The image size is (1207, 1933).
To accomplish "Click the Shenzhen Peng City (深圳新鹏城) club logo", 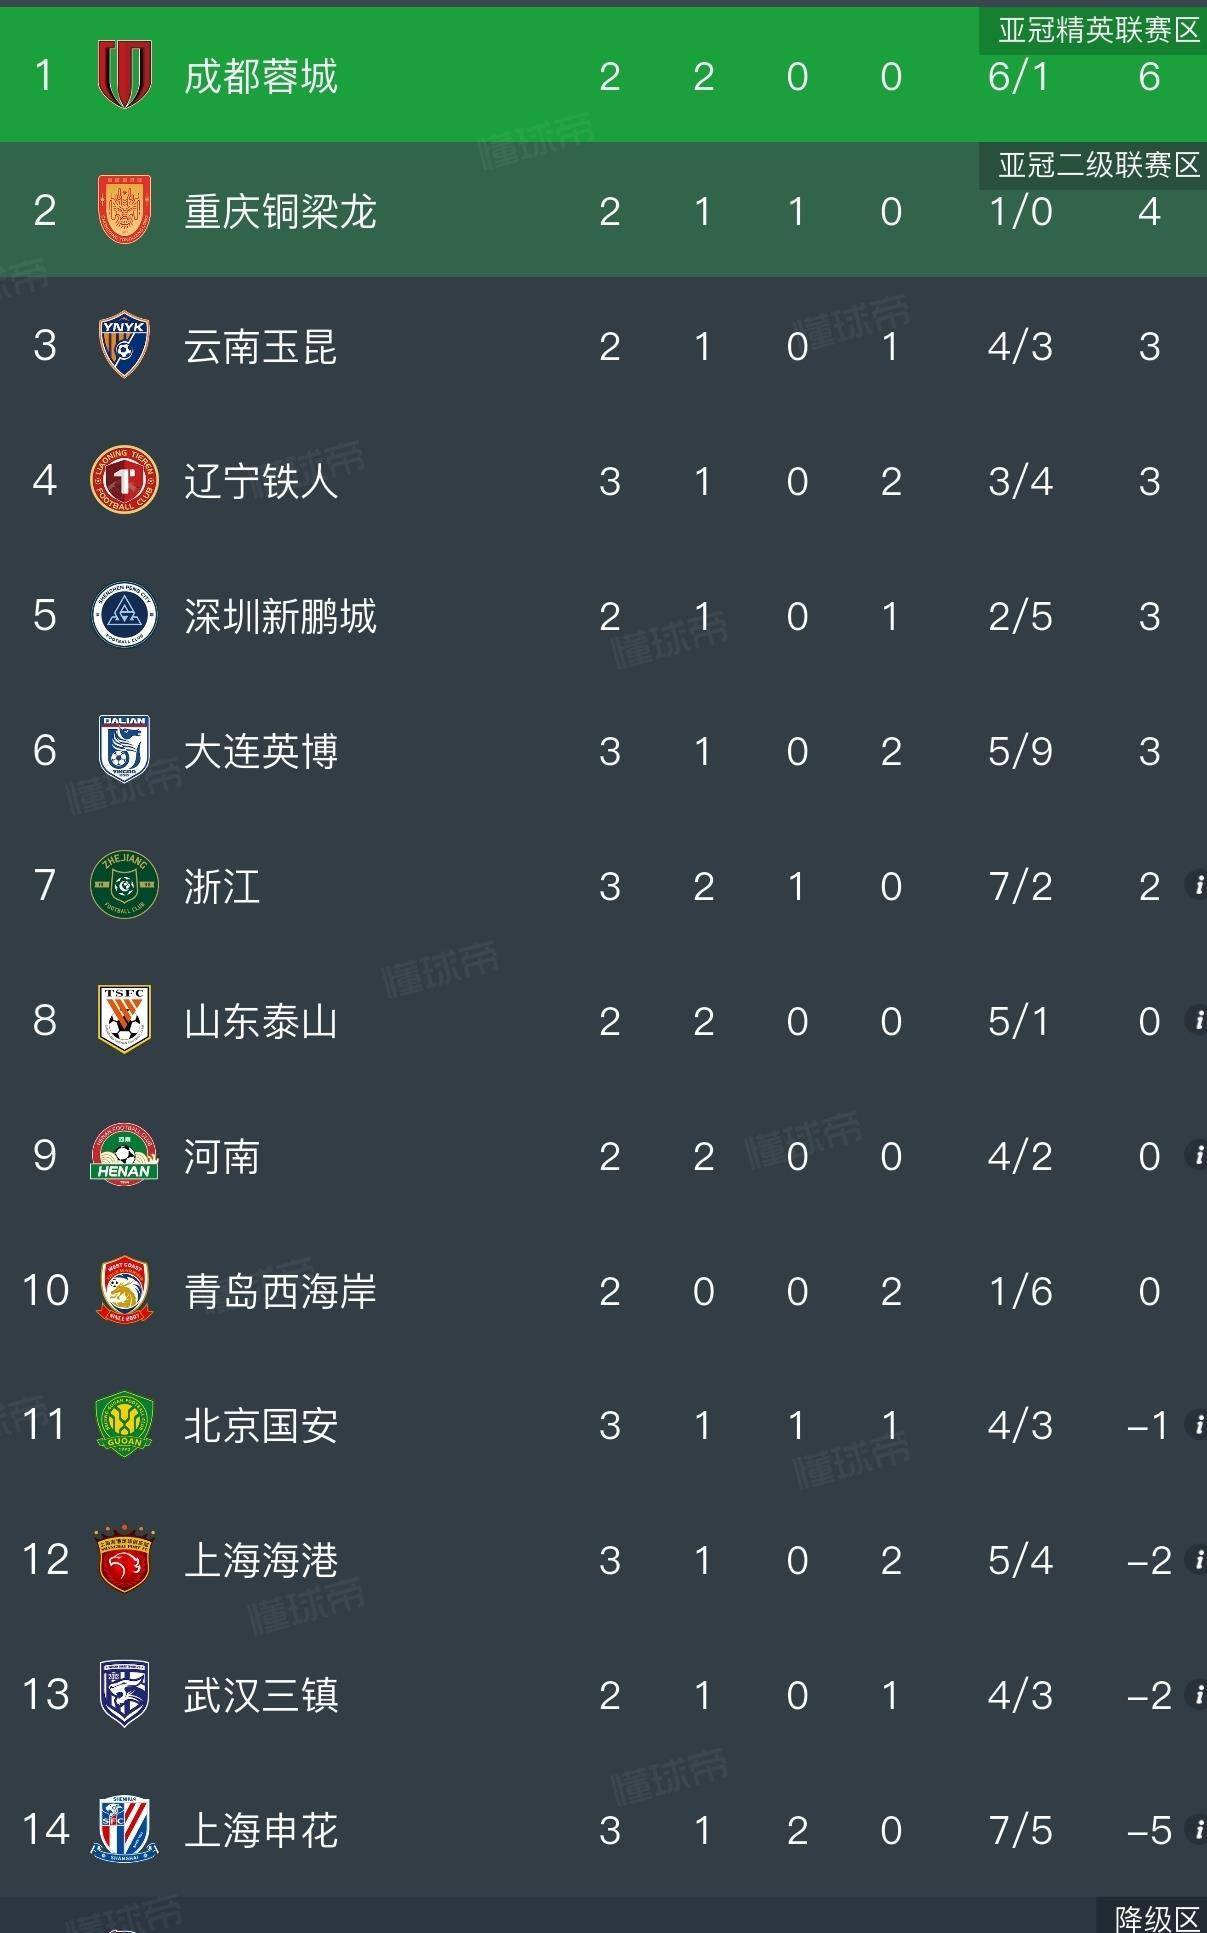I will pyautogui.click(x=124, y=615).
